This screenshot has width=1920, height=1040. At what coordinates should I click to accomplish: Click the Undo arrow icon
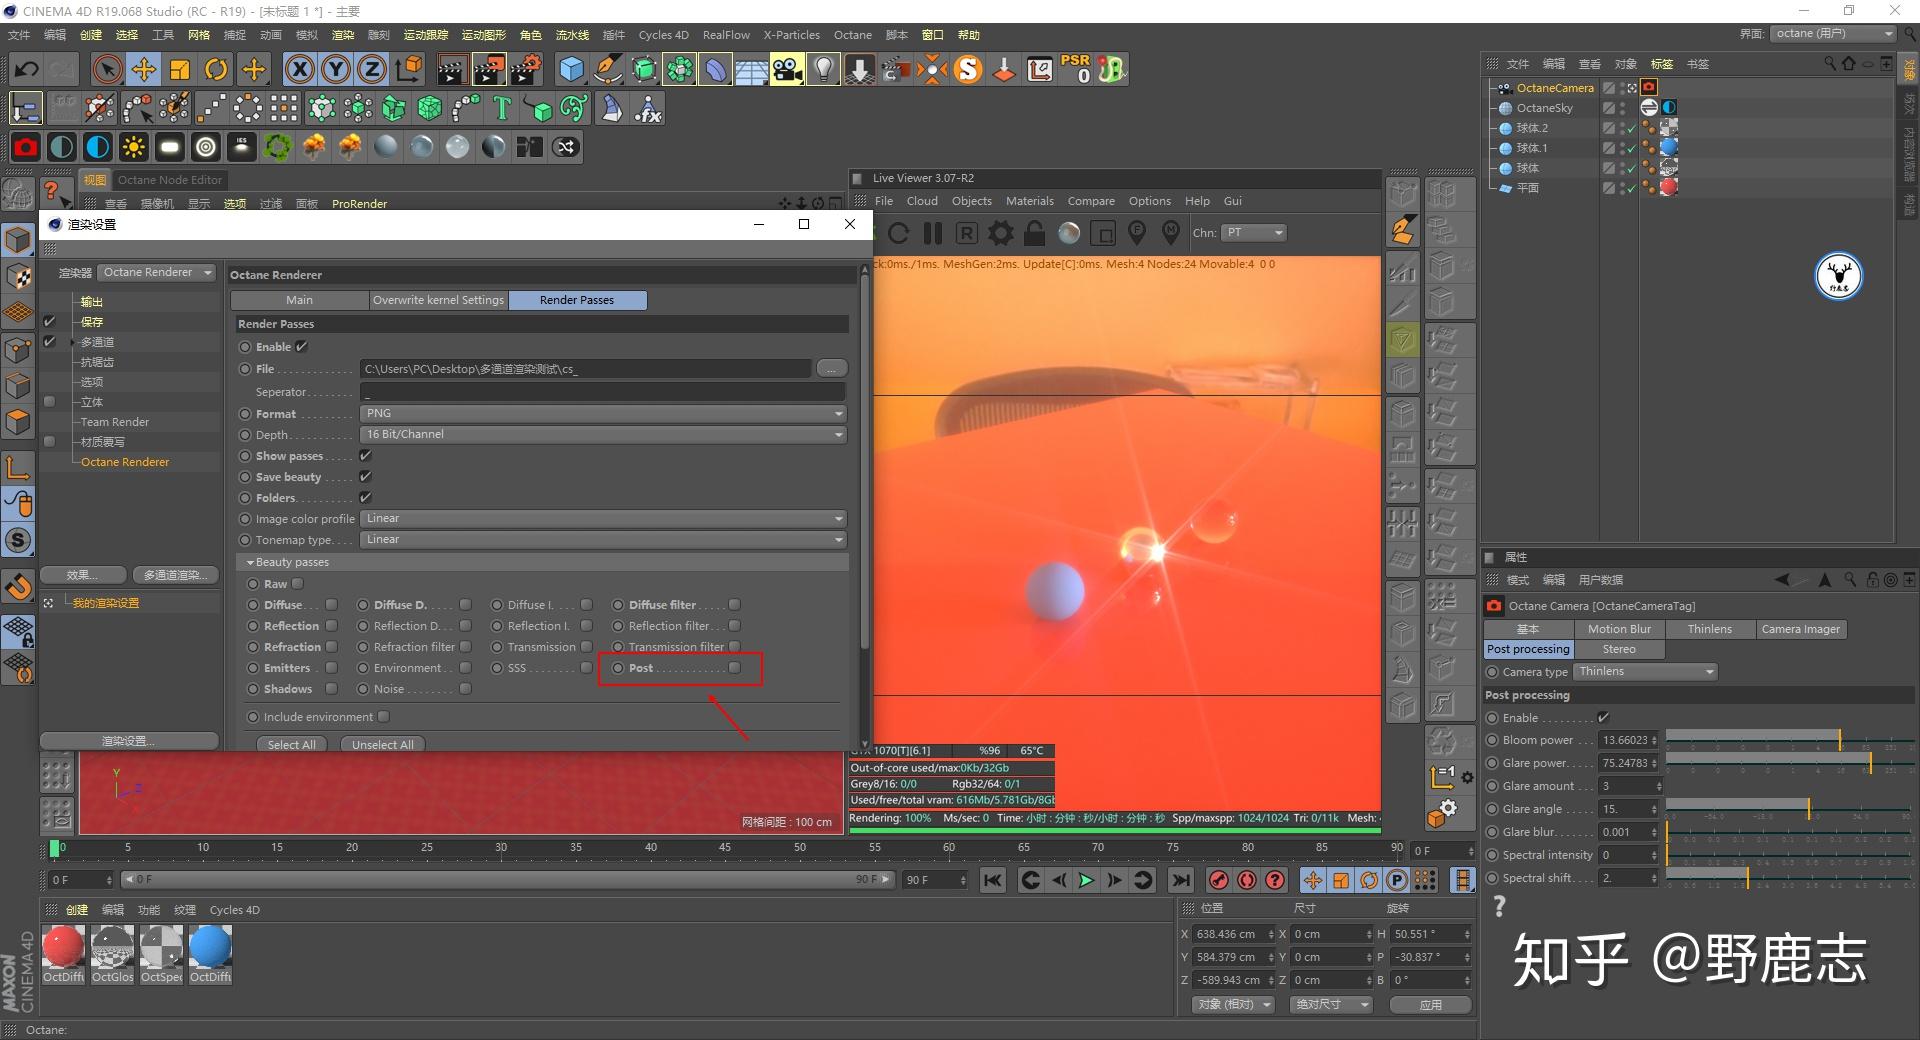click(x=27, y=69)
